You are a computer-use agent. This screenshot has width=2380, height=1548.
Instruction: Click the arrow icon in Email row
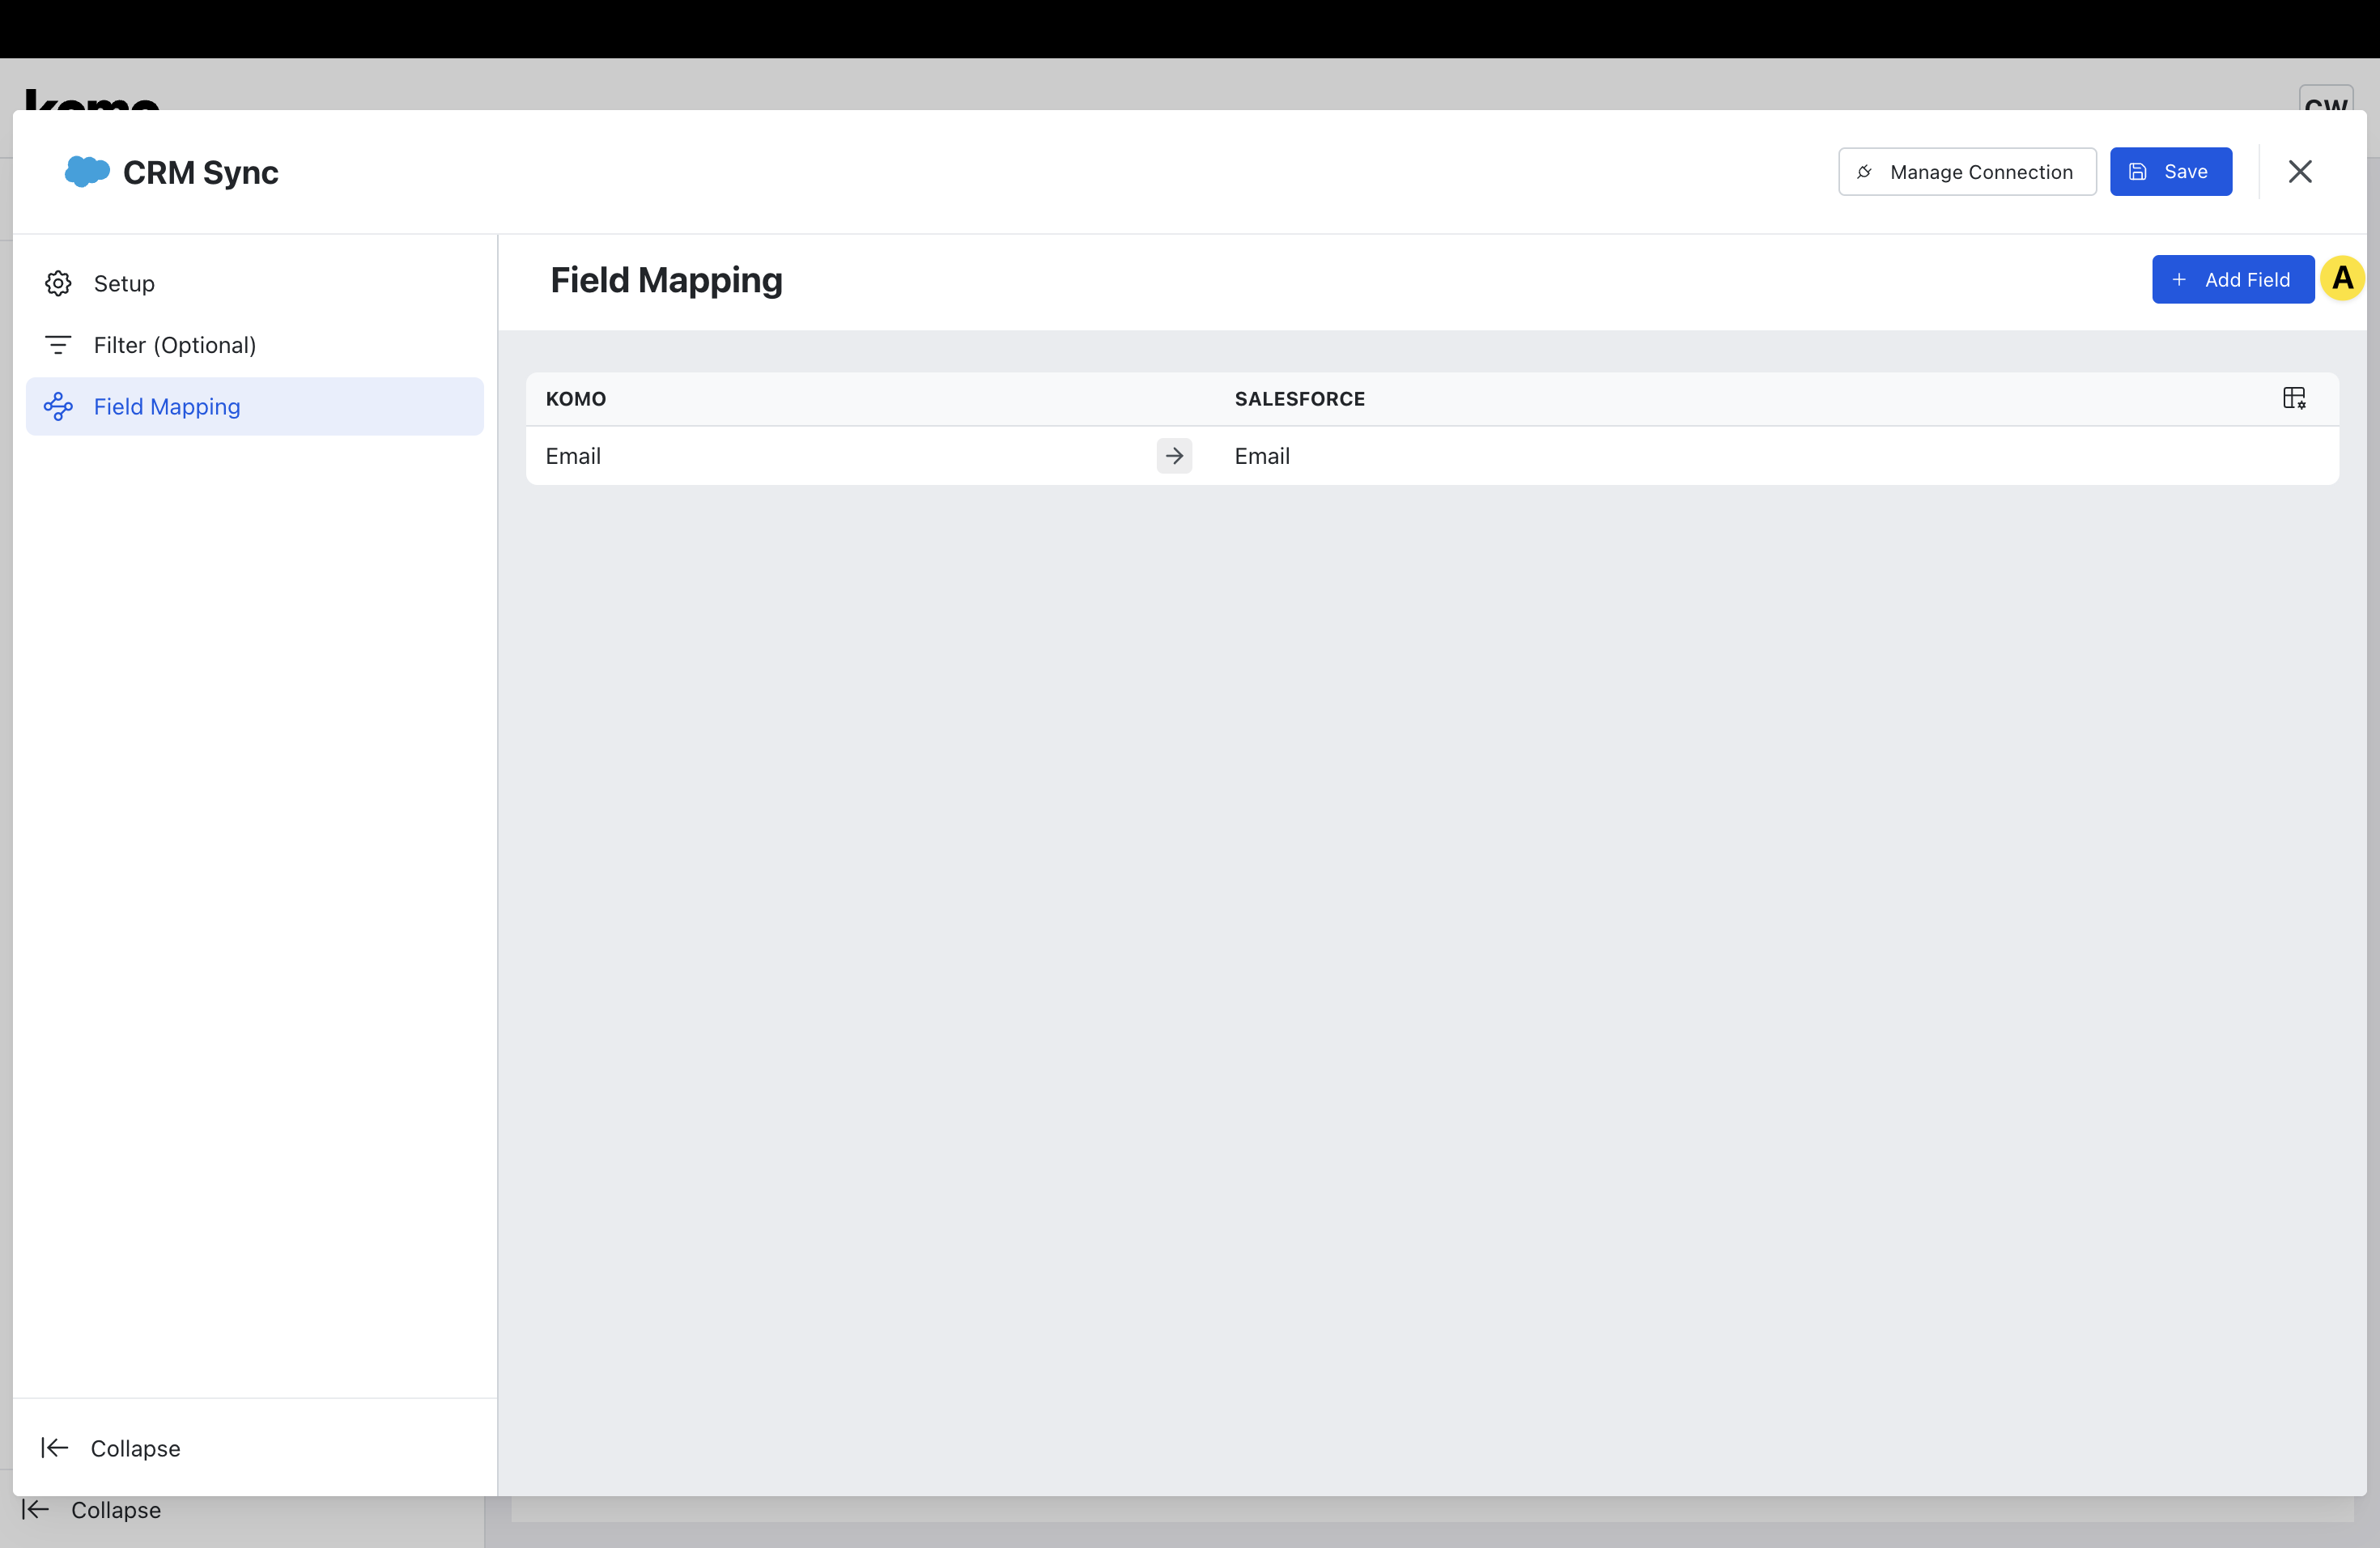click(x=1174, y=456)
